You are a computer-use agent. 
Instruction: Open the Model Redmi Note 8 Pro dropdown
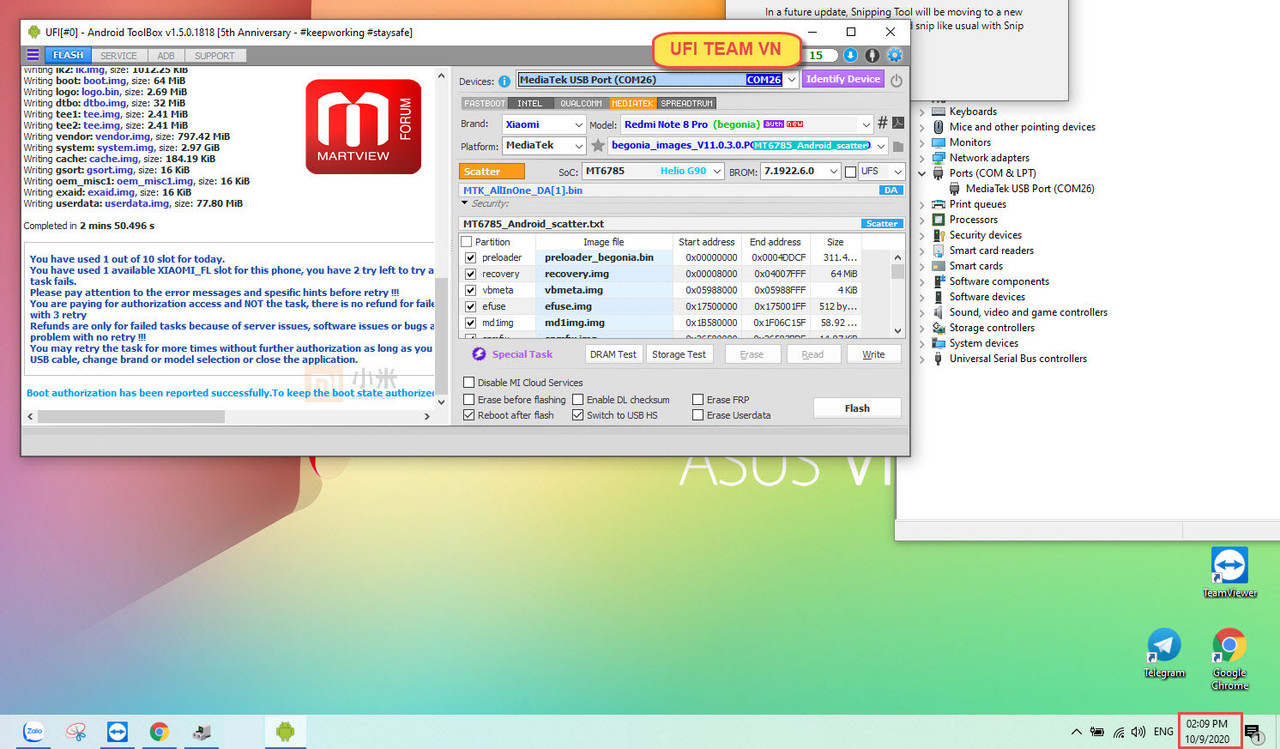865,124
